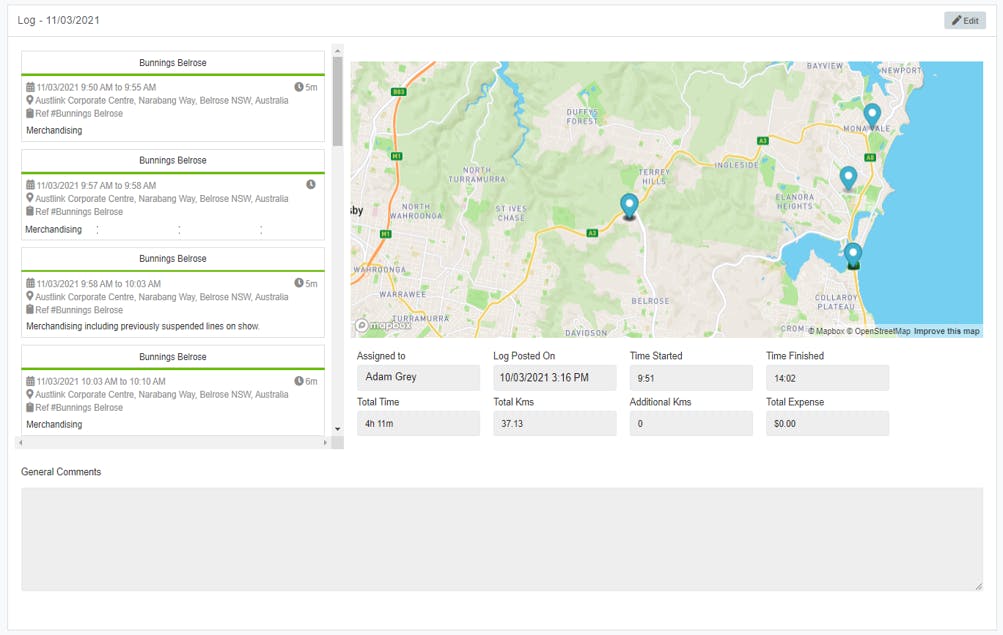The image size is (1003, 635).
Task: Click the map pin at Mona Vale
Action: [x=872, y=116]
